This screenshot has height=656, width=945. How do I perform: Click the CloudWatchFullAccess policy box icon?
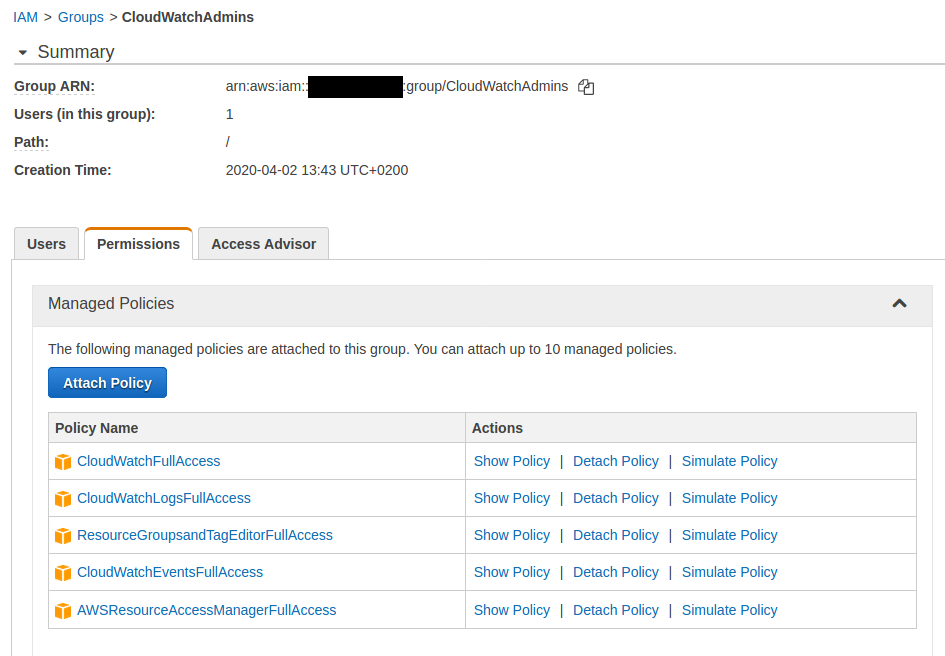(x=63, y=462)
